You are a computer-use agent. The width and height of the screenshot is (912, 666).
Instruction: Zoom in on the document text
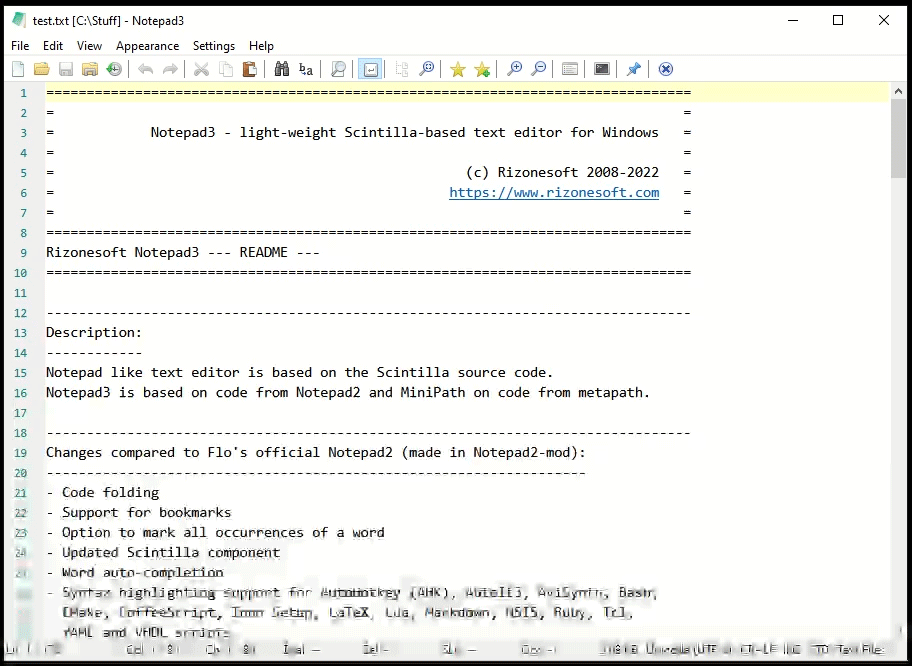(x=514, y=68)
